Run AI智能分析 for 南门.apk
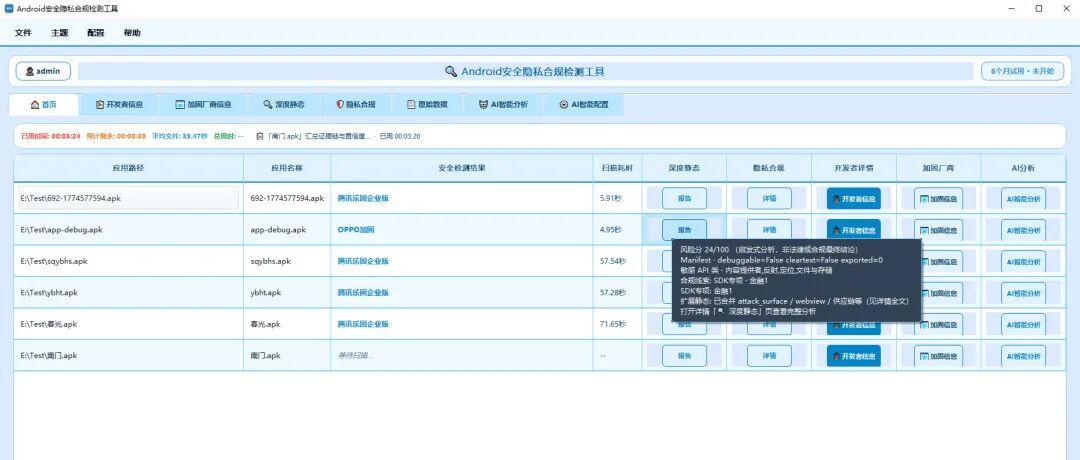Viewport: 1080px width, 460px height. tap(1024, 356)
